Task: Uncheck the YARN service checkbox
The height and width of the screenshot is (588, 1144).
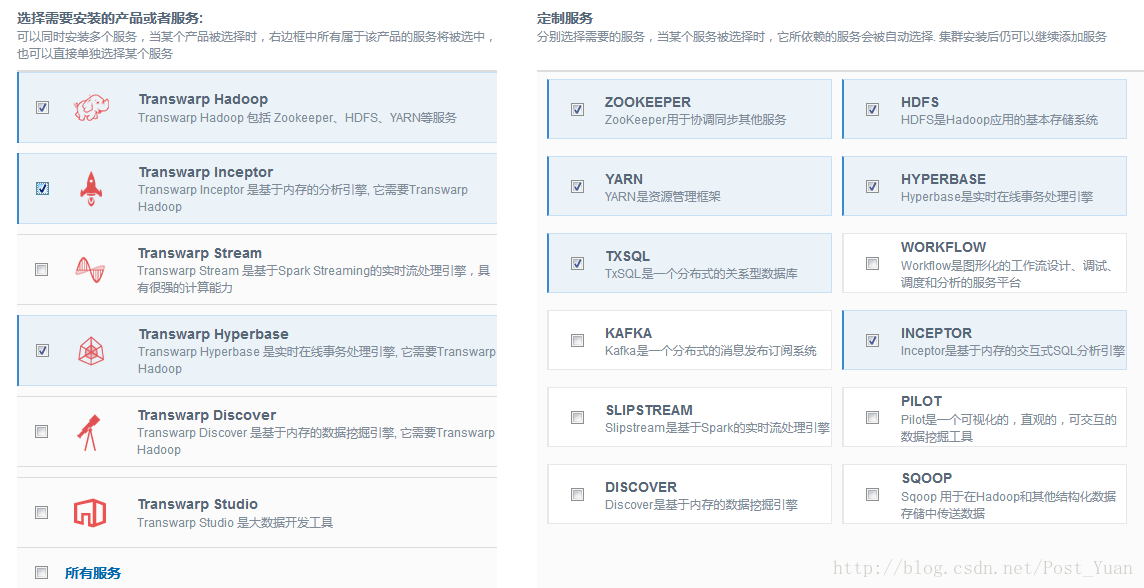Action: pos(577,186)
